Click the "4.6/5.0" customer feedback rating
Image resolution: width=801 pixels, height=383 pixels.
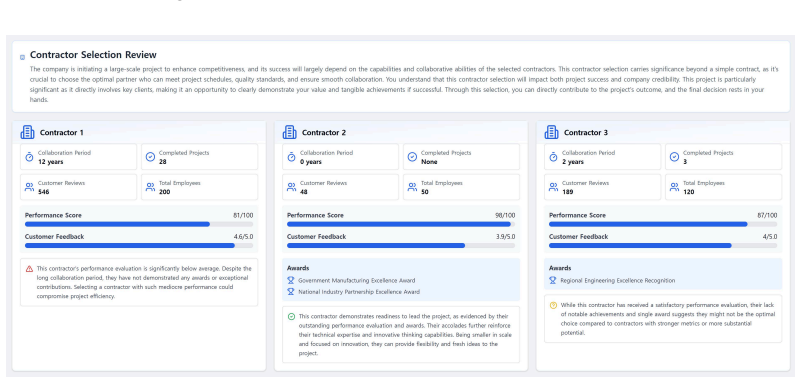pos(244,237)
